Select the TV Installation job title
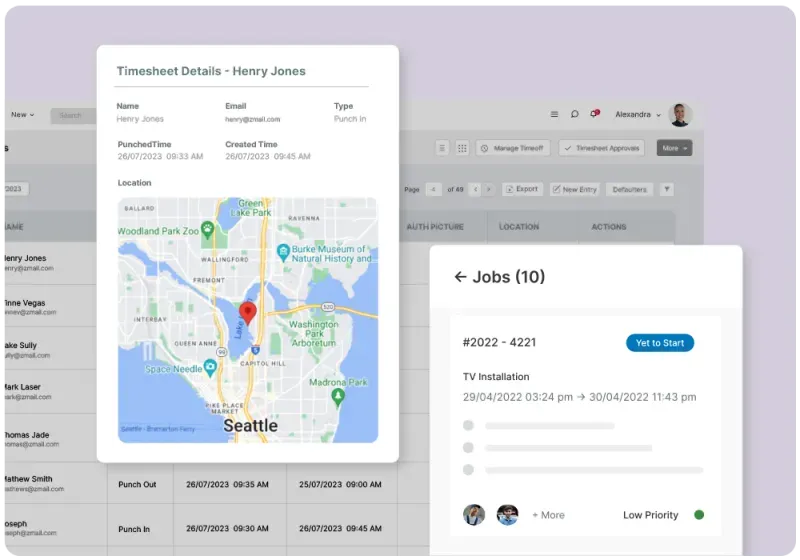 click(496, 376)
